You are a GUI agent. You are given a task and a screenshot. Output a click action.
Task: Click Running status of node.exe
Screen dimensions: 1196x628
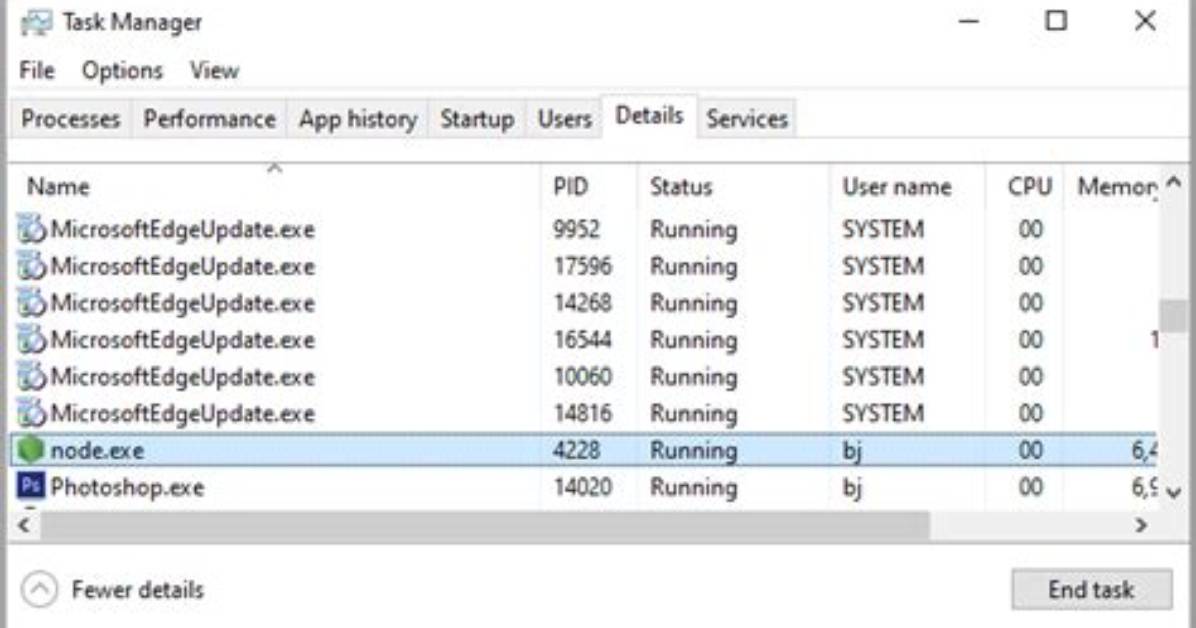pyautogui.click(x=693, y=452)
